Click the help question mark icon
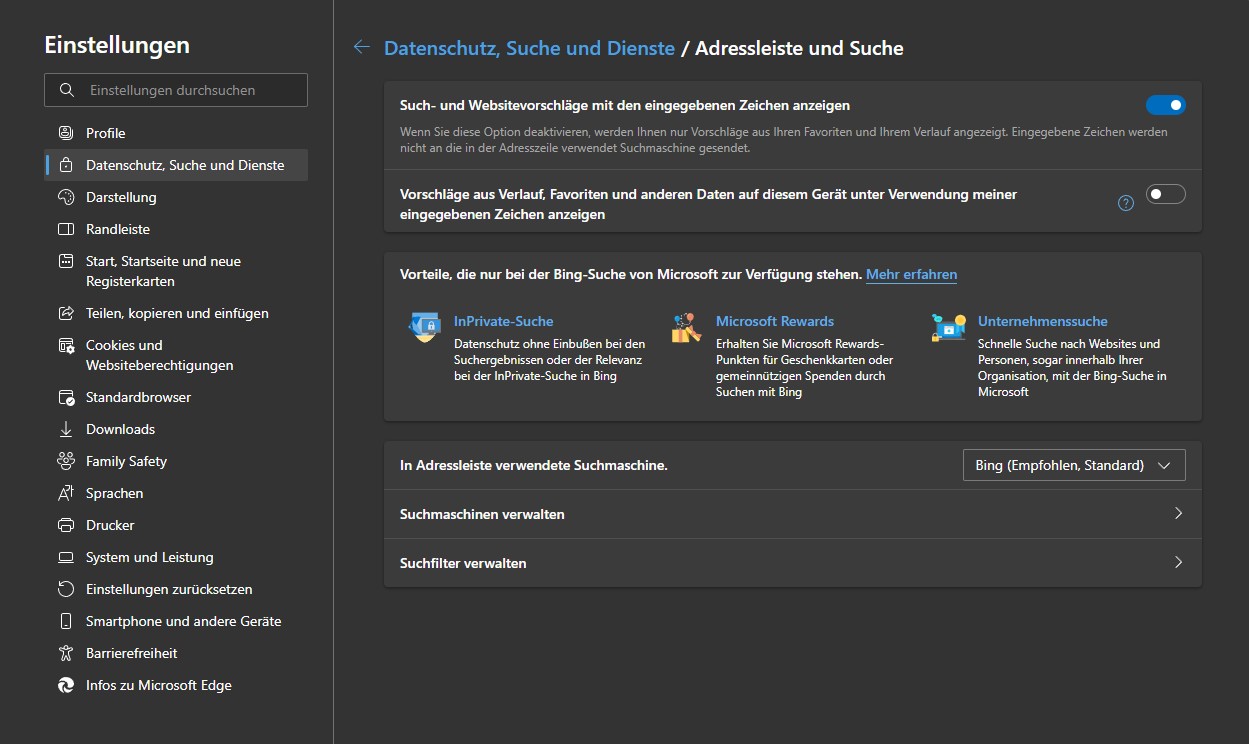The image size is (1249, 744). click(x=1124, y=202)
